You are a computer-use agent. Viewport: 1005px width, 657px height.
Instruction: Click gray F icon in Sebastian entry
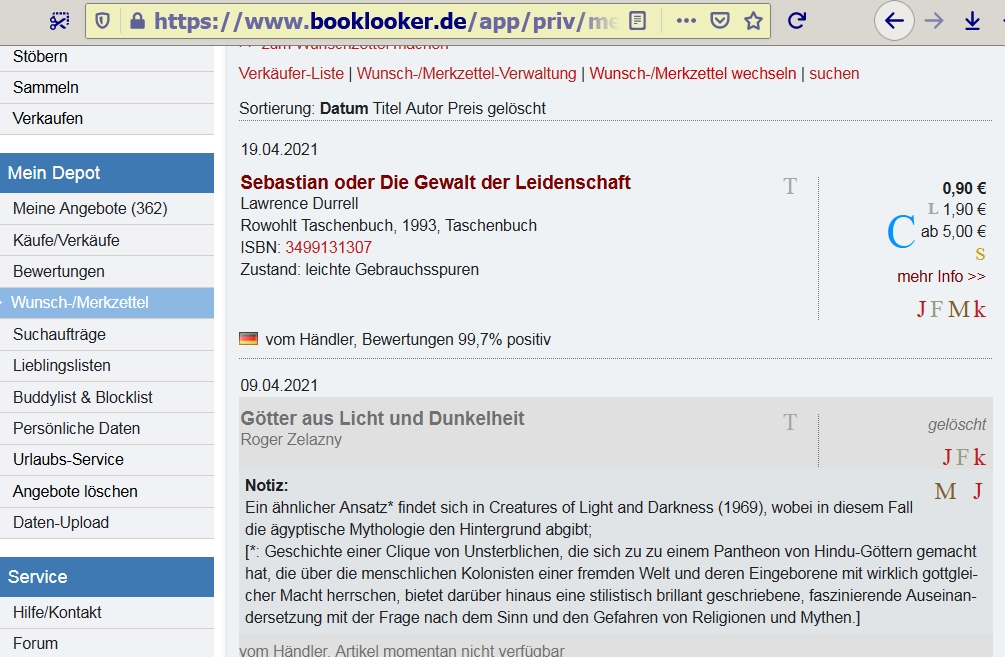tap(936, 310)
